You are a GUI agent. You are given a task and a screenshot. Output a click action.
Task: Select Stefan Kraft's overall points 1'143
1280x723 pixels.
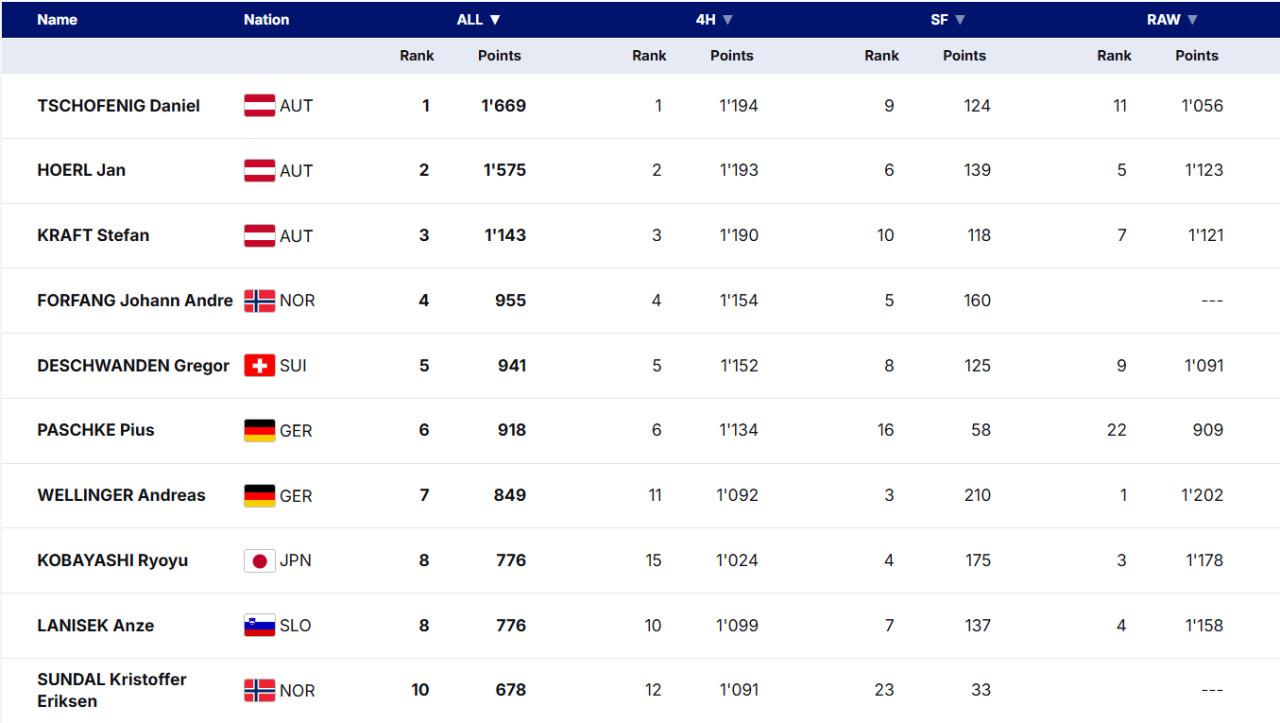coord(505,235)
